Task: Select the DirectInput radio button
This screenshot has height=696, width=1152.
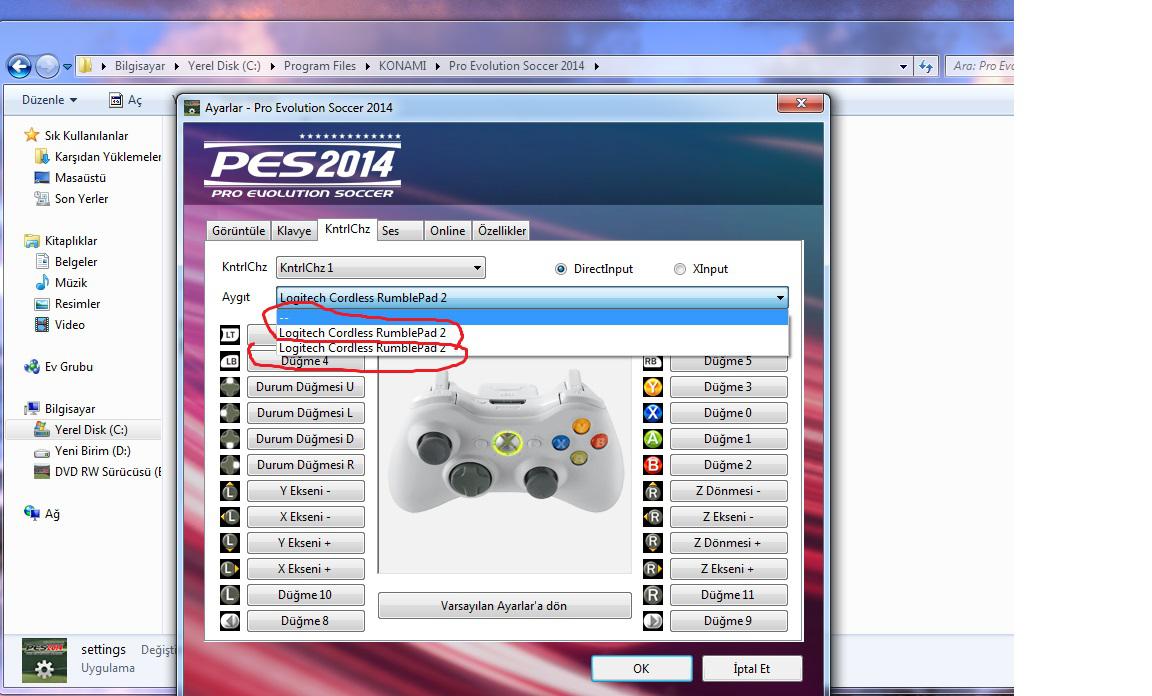Action: [561, 269]
